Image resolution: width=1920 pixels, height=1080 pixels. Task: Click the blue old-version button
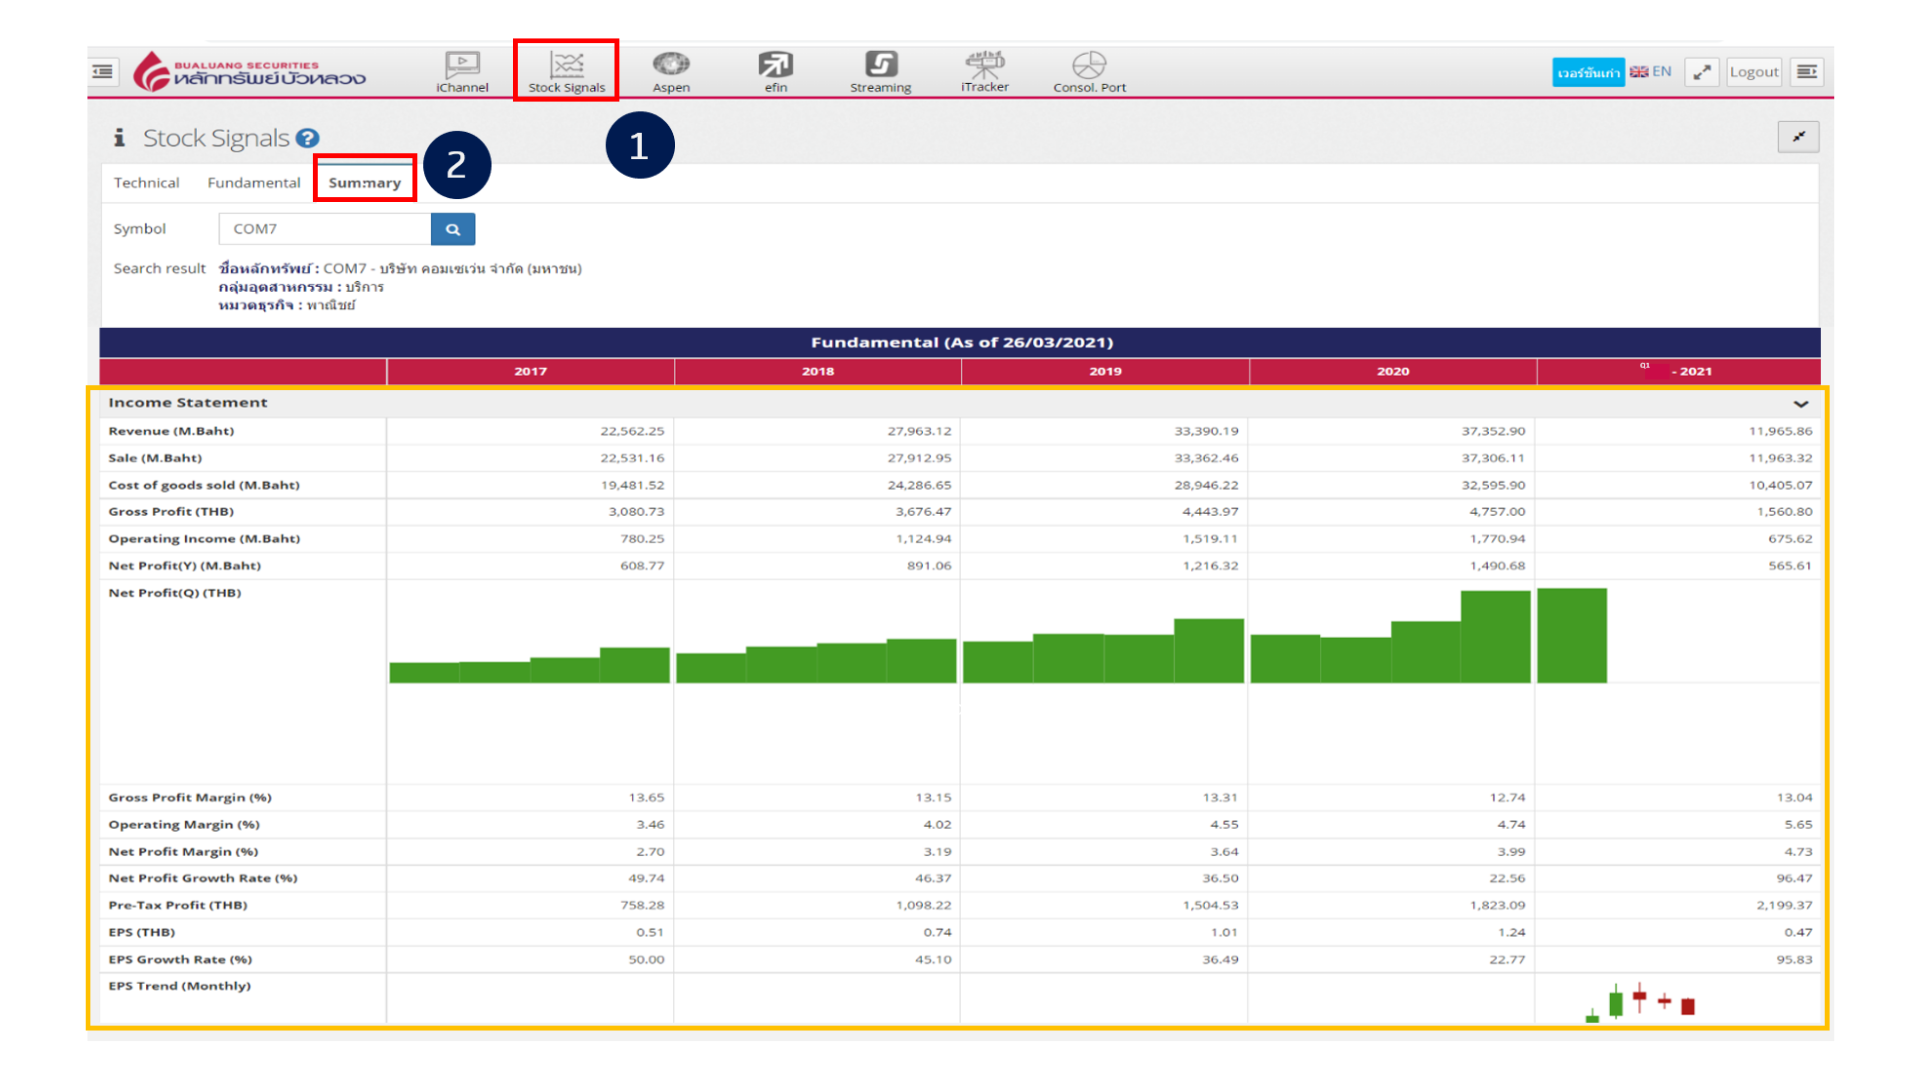(1588, 72)
